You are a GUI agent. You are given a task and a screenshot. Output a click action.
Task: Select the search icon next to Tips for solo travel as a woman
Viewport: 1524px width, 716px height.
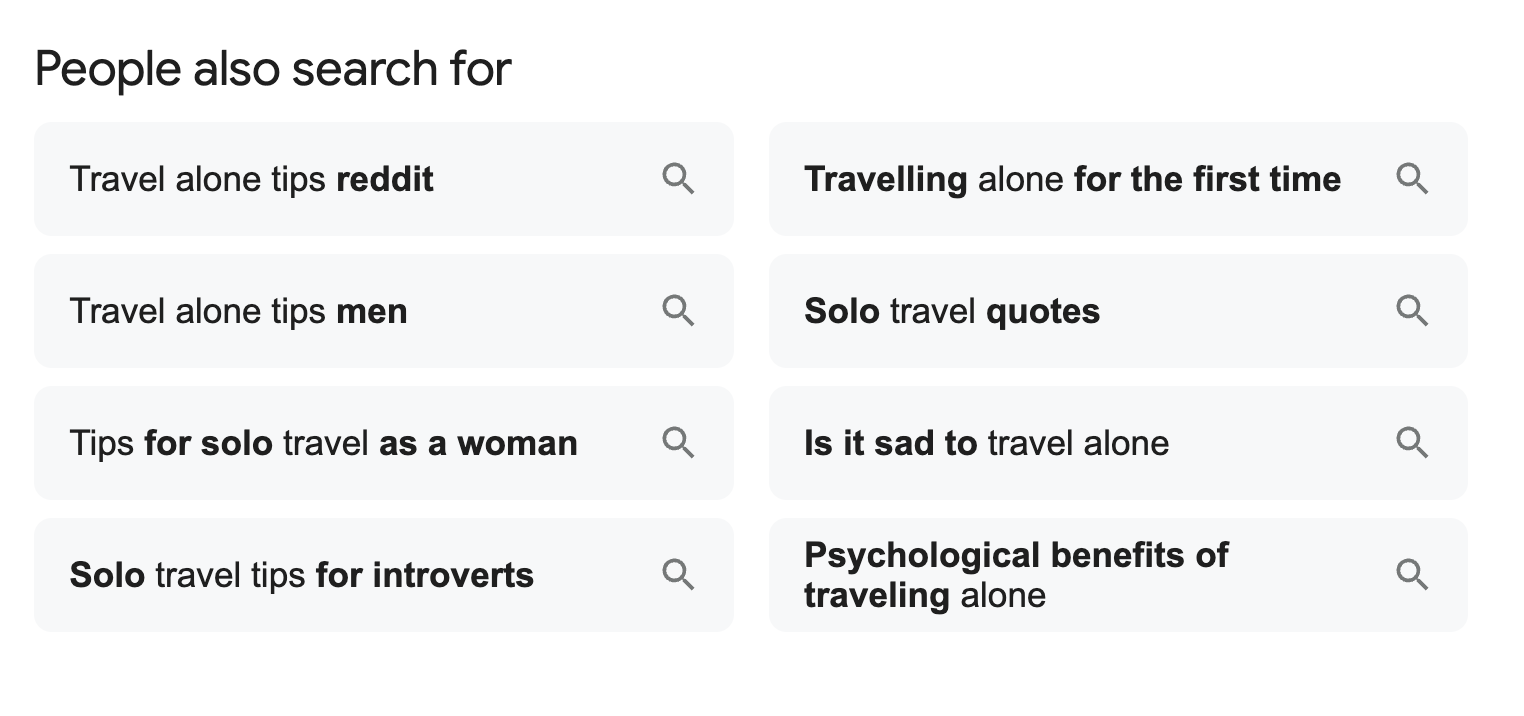pos(678,443)
